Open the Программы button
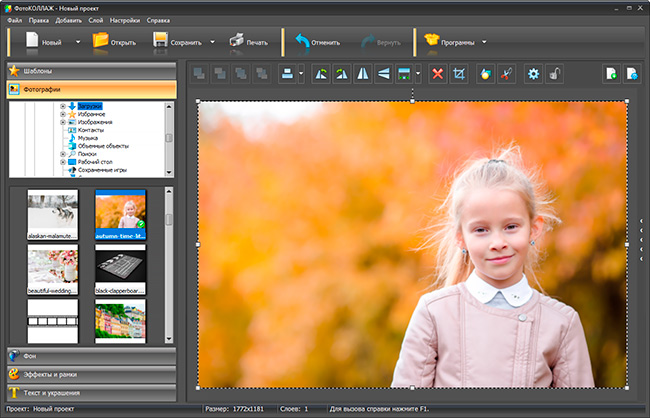650x418 pixels. pos(449,42)
